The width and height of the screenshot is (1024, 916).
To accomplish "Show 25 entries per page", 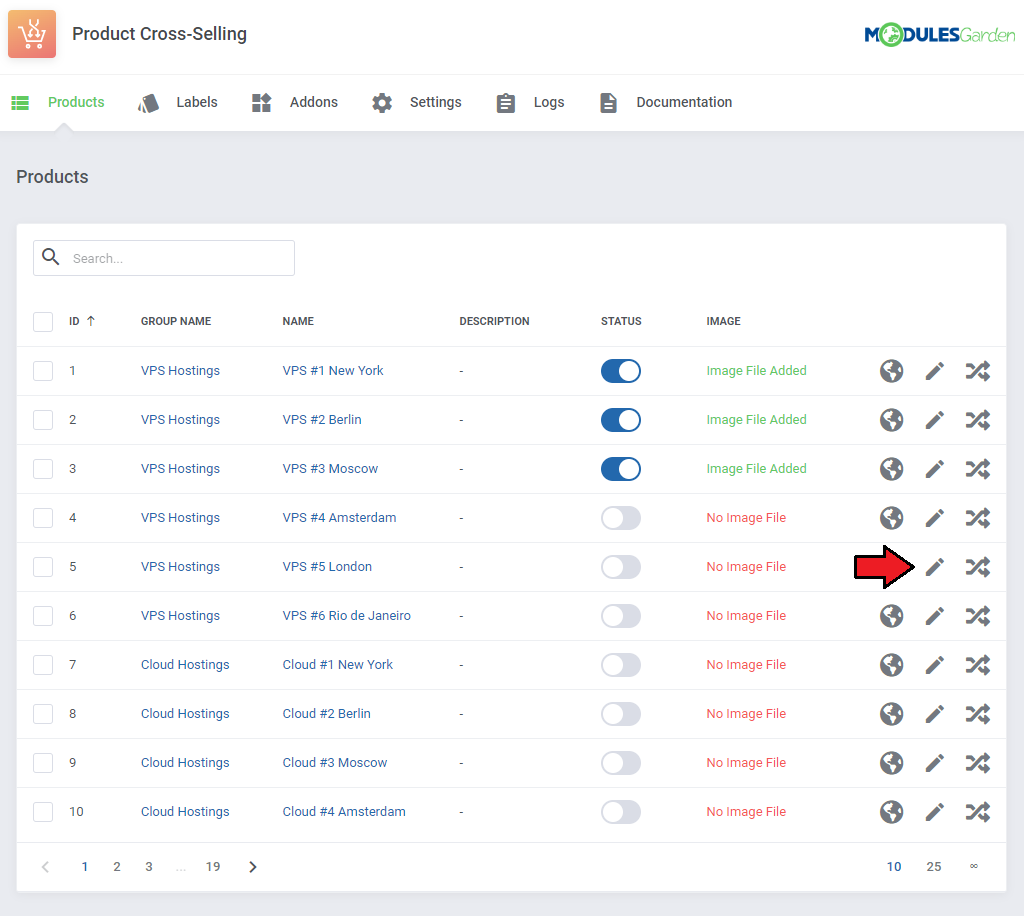I will [x=934, y=866].
